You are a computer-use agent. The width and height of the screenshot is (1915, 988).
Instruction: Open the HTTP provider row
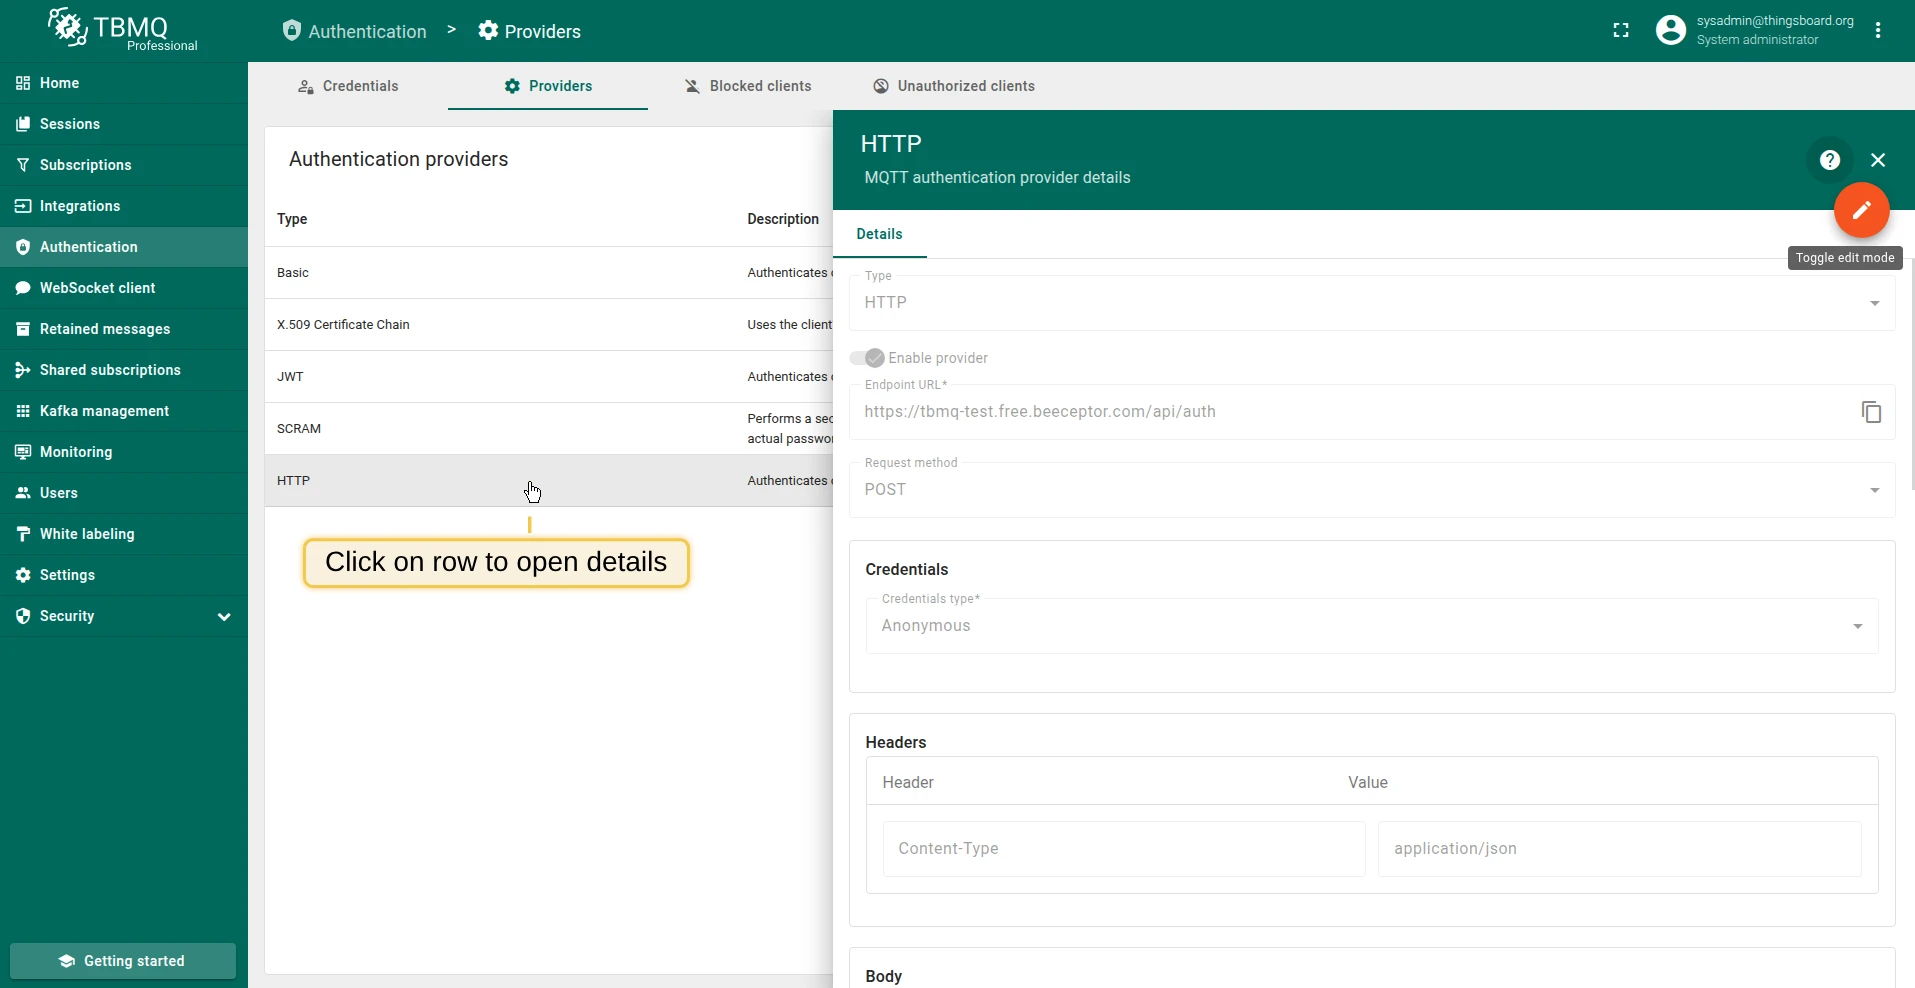549,481
